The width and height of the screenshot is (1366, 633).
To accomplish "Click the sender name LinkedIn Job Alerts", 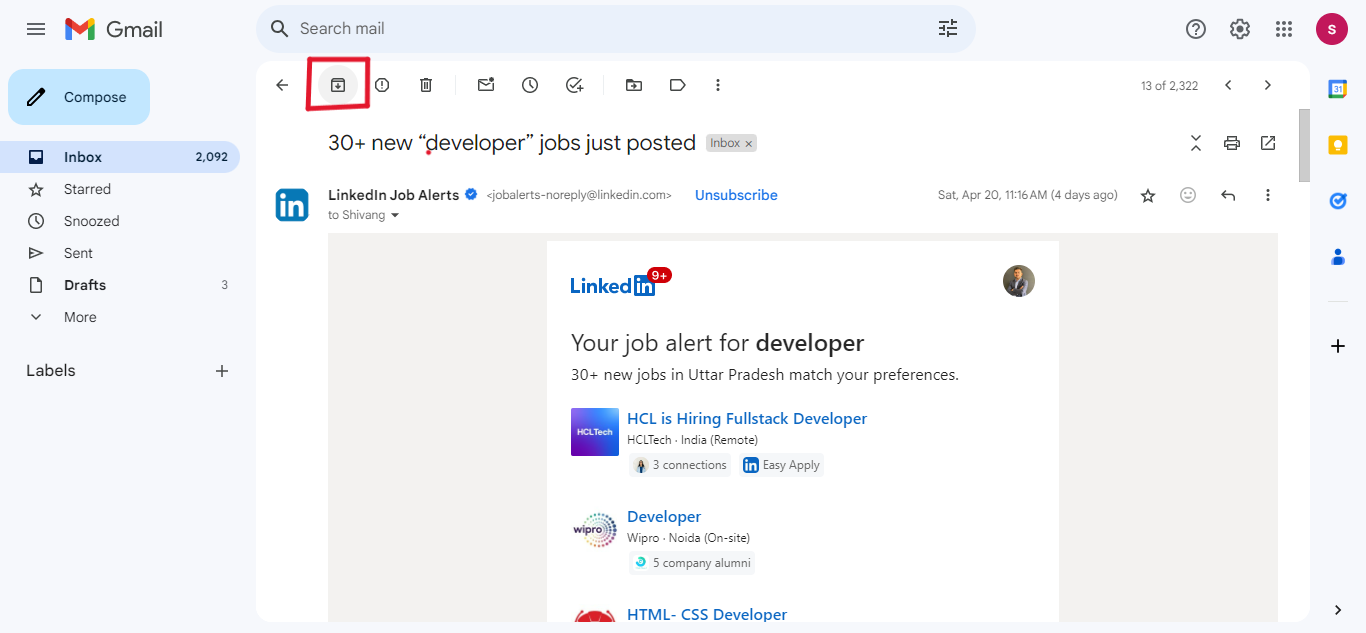I will 394,195.
